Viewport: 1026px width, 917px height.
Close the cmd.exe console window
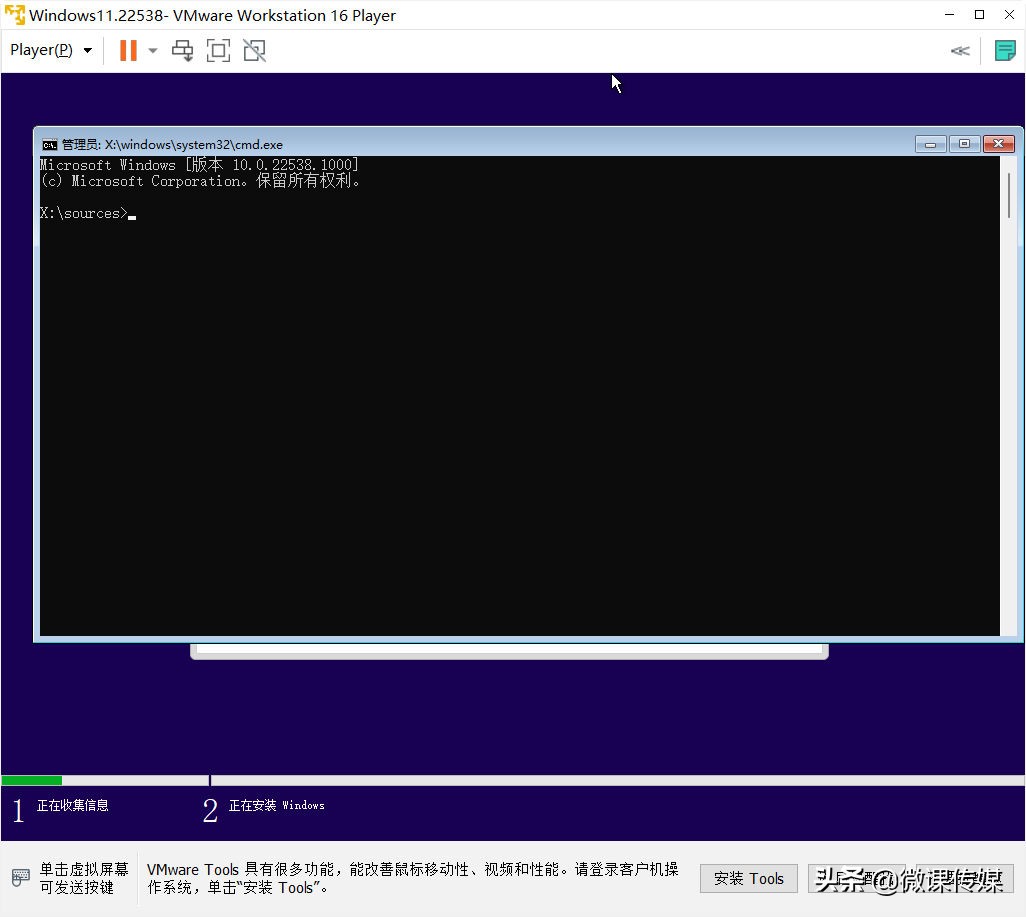(x=999, y=144)
